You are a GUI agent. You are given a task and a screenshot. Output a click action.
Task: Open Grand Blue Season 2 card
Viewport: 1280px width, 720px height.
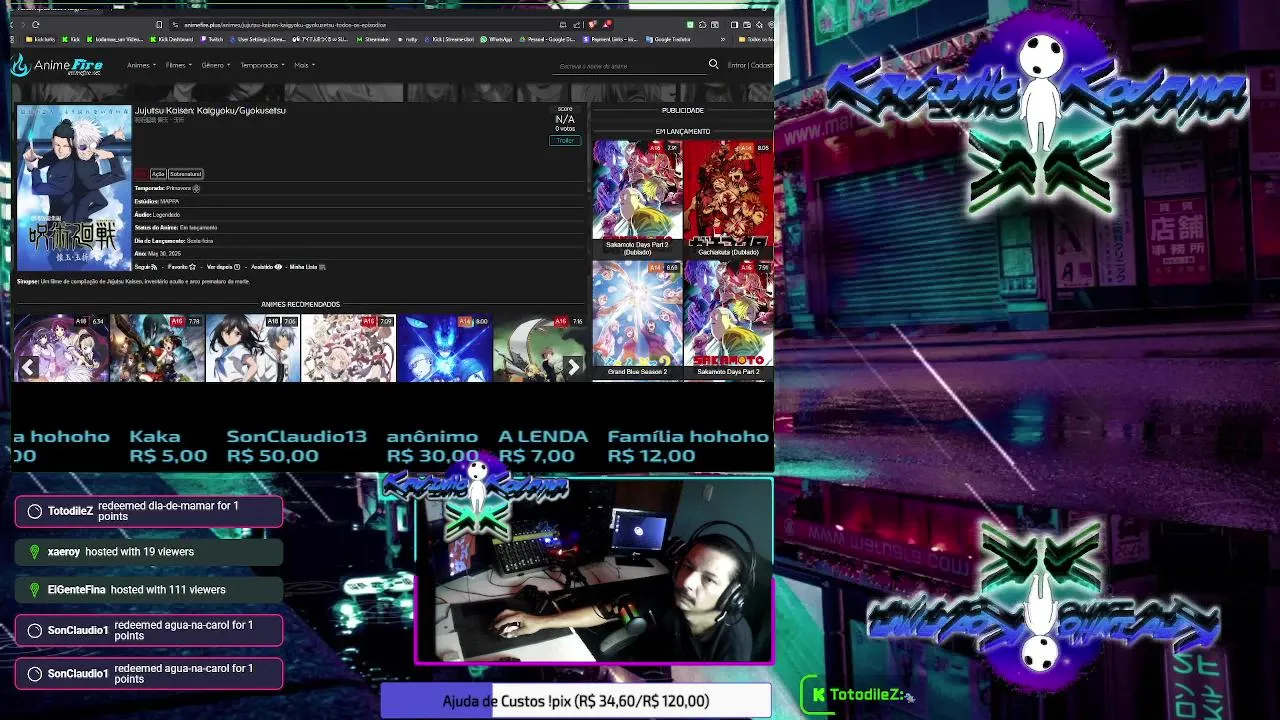click(x=637, y=318)
